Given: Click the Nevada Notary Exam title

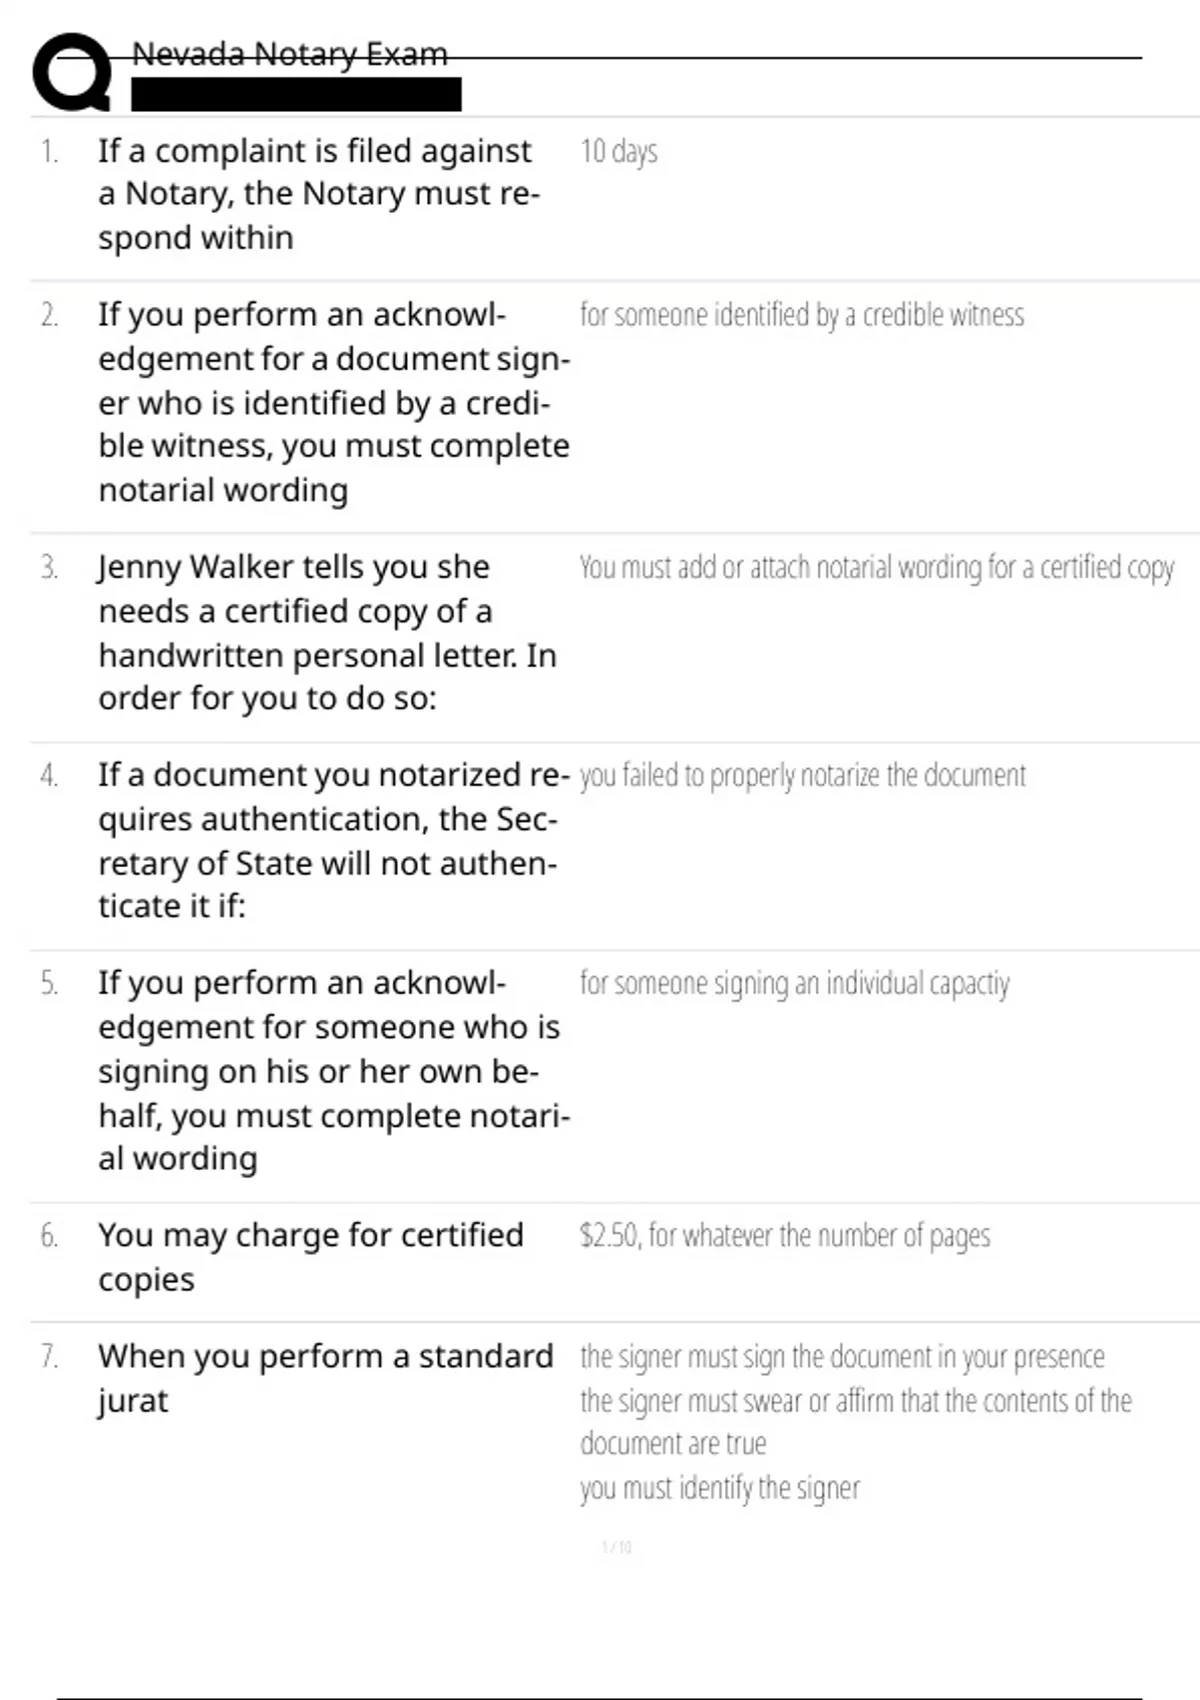Looking at the screenshot, I should click(289, 54).
